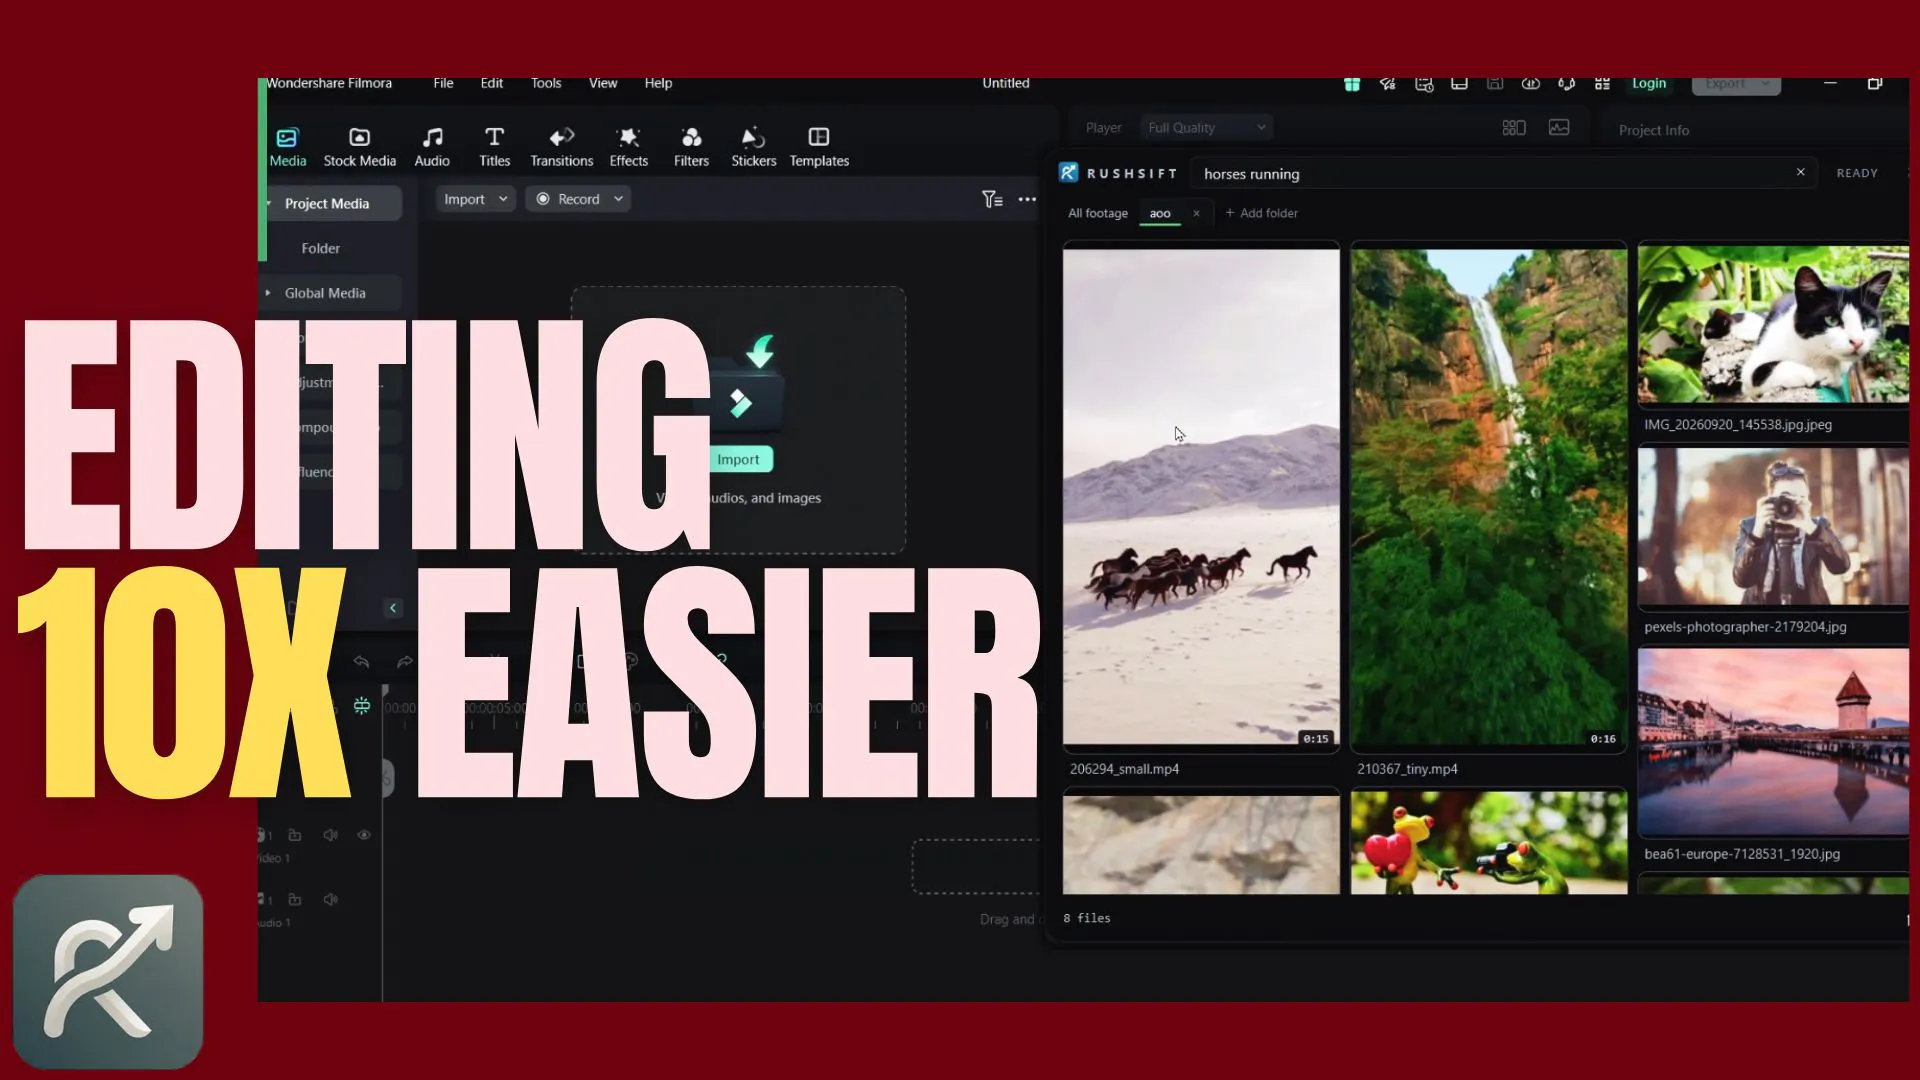The height and width of the screenshot is (1080, 1920).
Task: Clear the RushSift 'horses running' search
Action: [x=1801, y=172]
